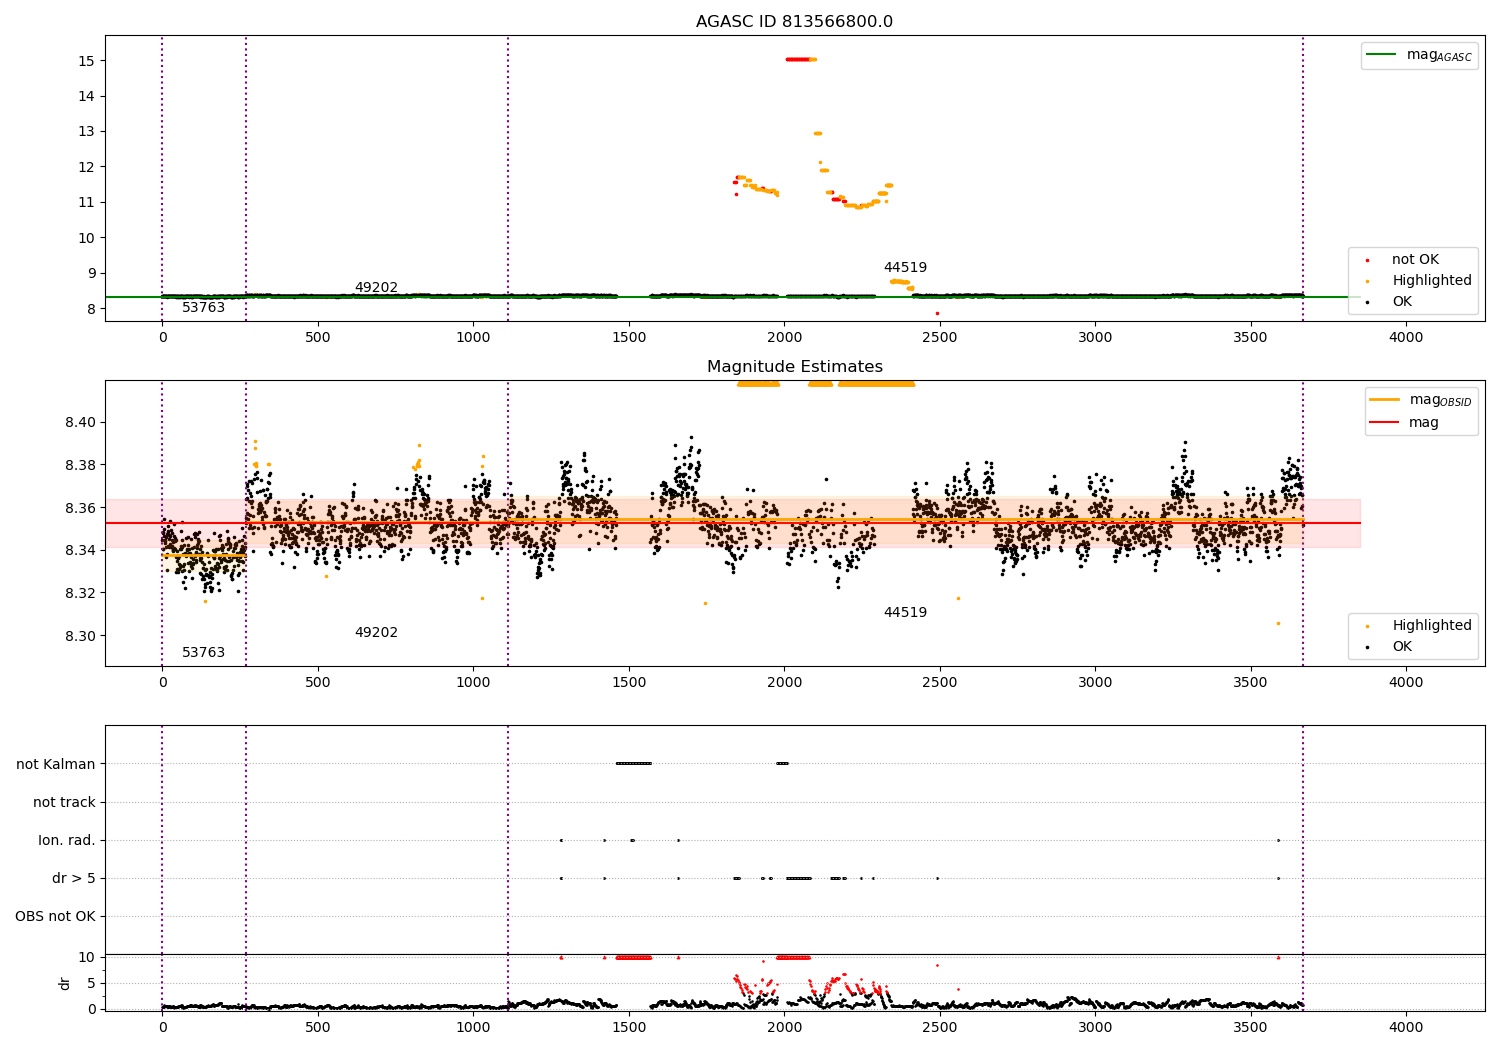Click the plot title AGASC ID 813566800.0

pos(794,22)
